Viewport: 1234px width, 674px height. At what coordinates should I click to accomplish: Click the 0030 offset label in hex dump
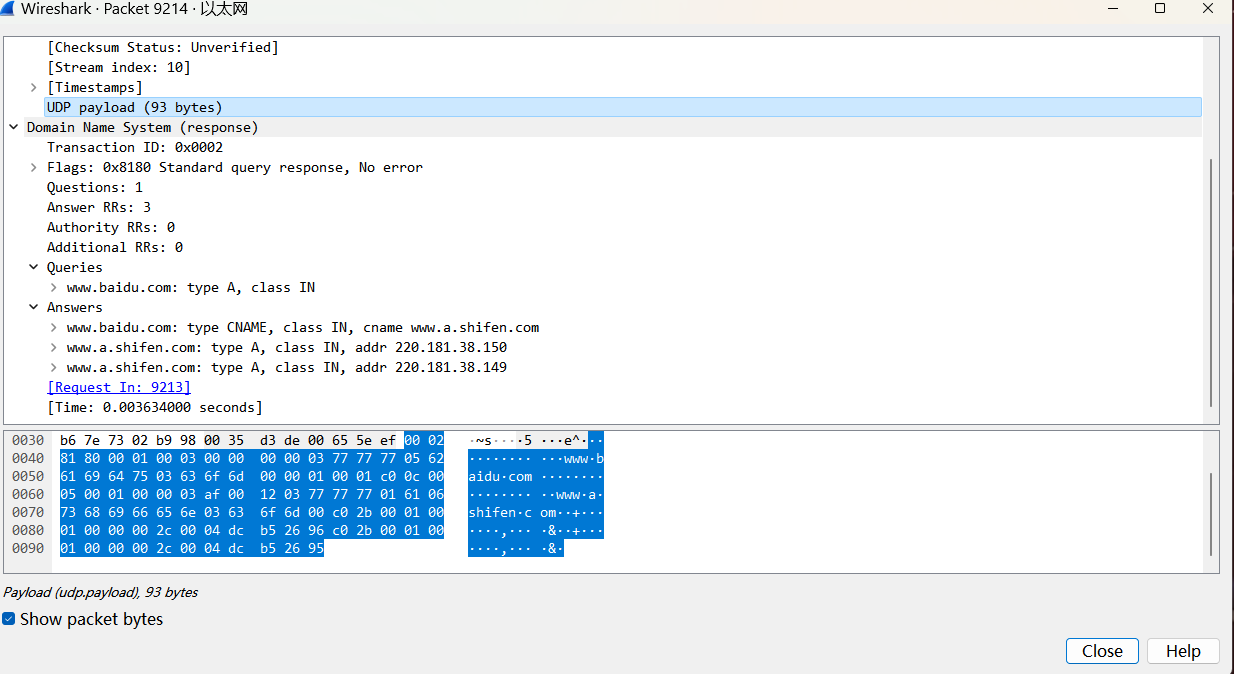pos(28,440)
